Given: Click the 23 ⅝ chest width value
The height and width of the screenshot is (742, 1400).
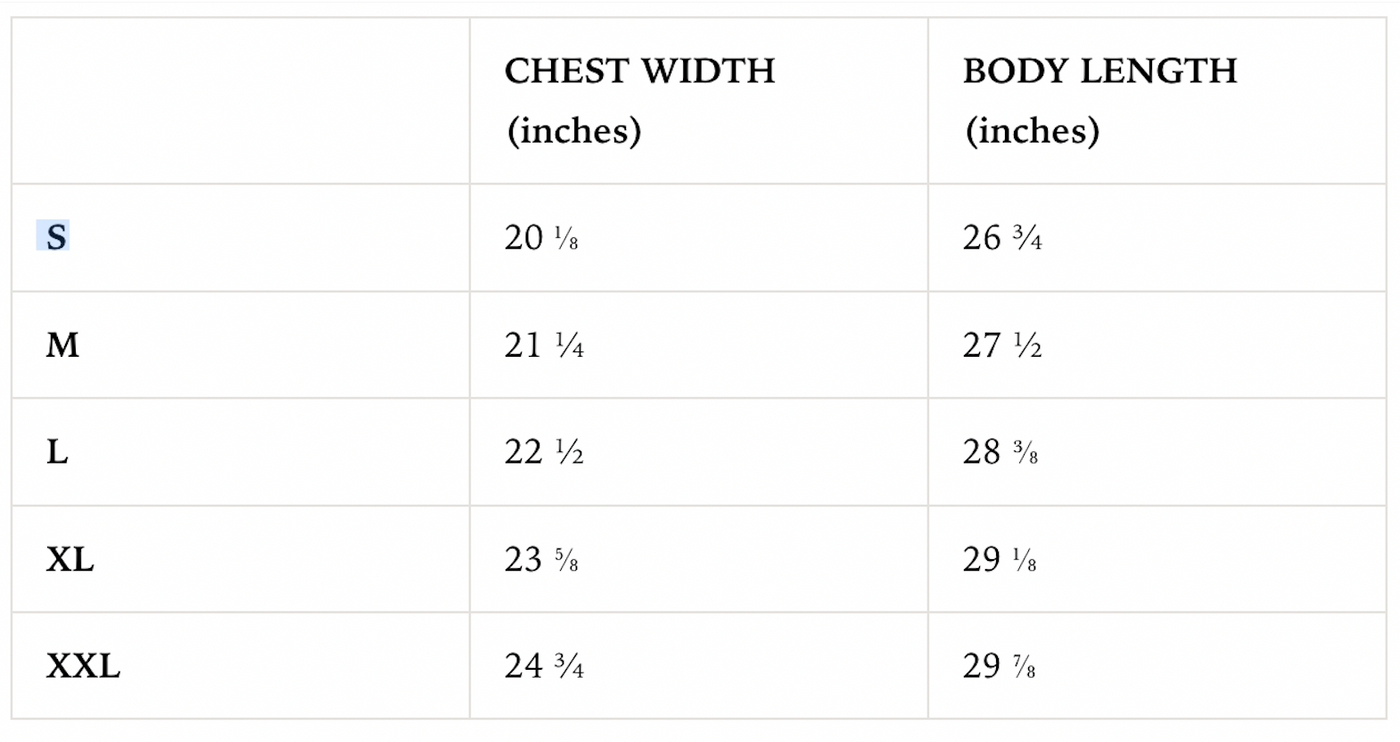Looking at the screenshot, I should [x=542, y=560].
